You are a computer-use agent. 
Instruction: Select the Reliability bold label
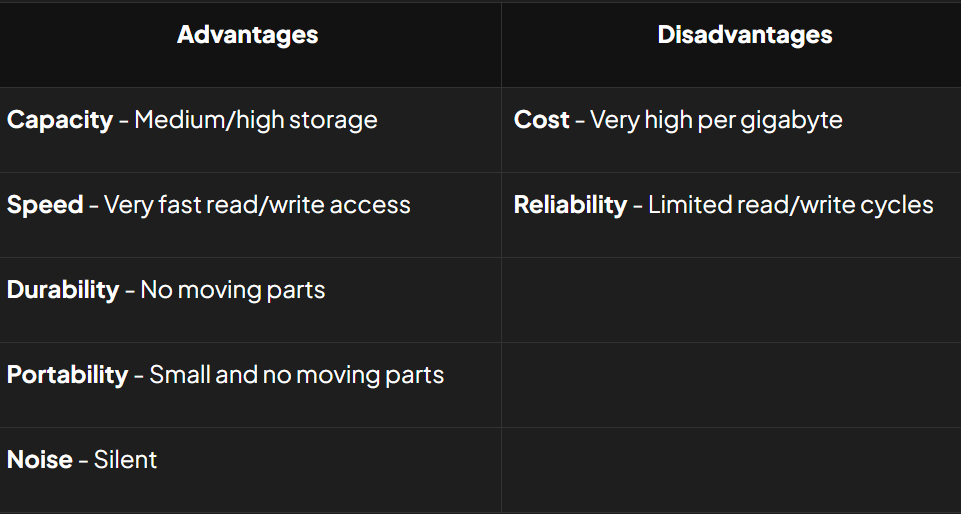point(571,205)
